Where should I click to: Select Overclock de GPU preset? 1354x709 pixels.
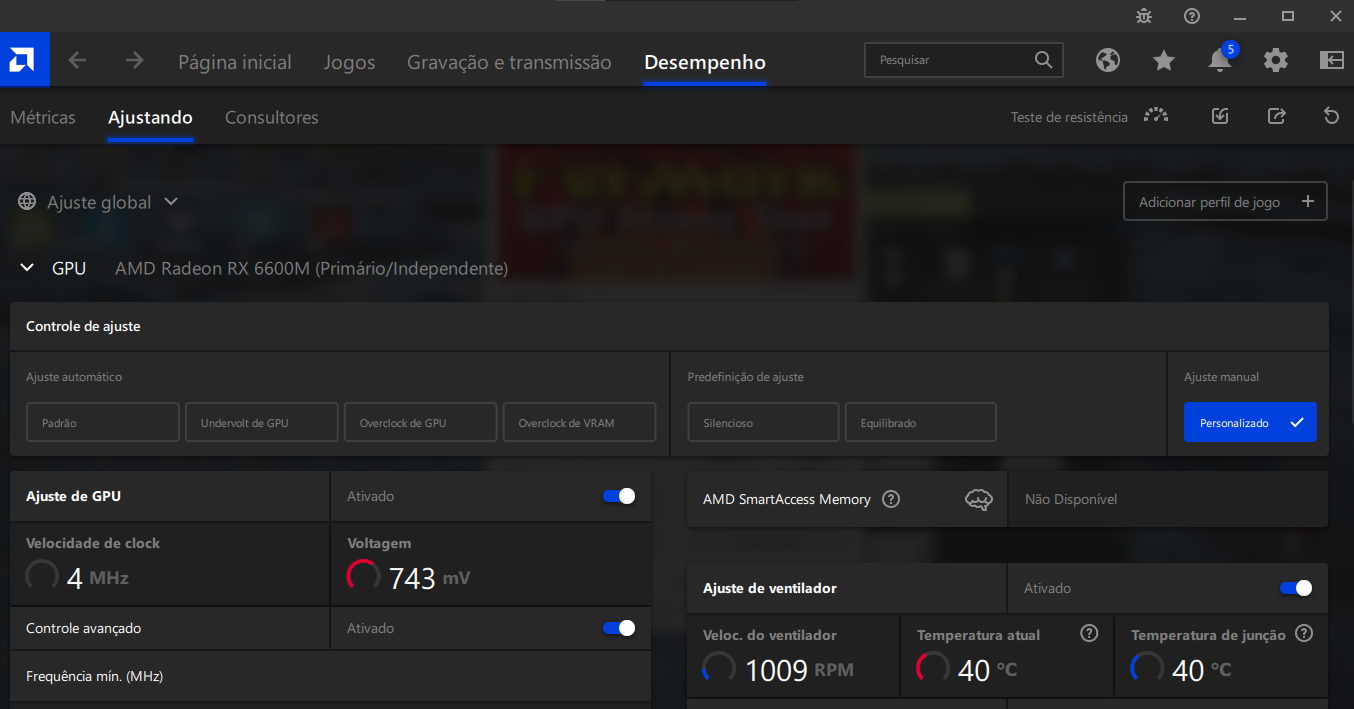420,422
